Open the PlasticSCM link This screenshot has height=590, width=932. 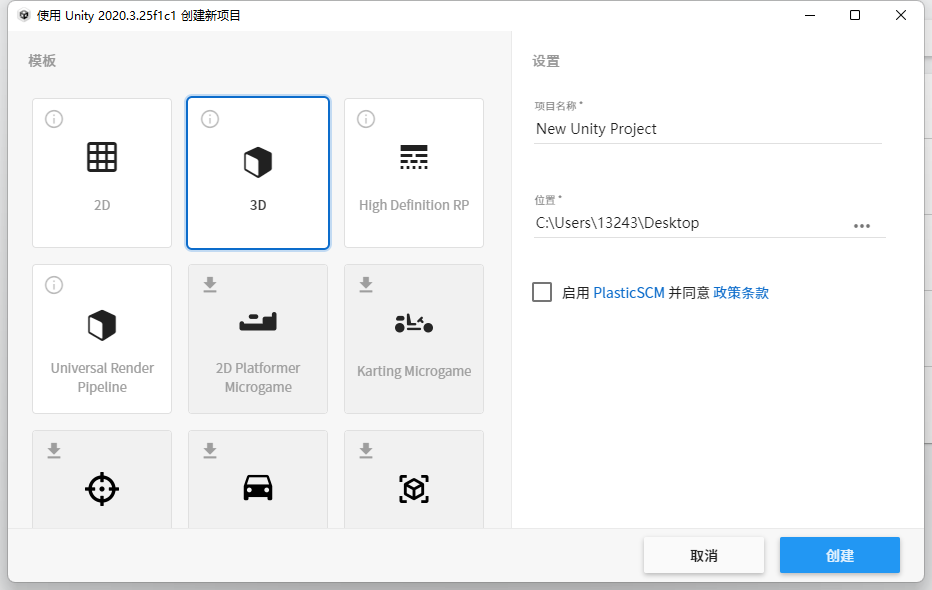pos(629,293)
